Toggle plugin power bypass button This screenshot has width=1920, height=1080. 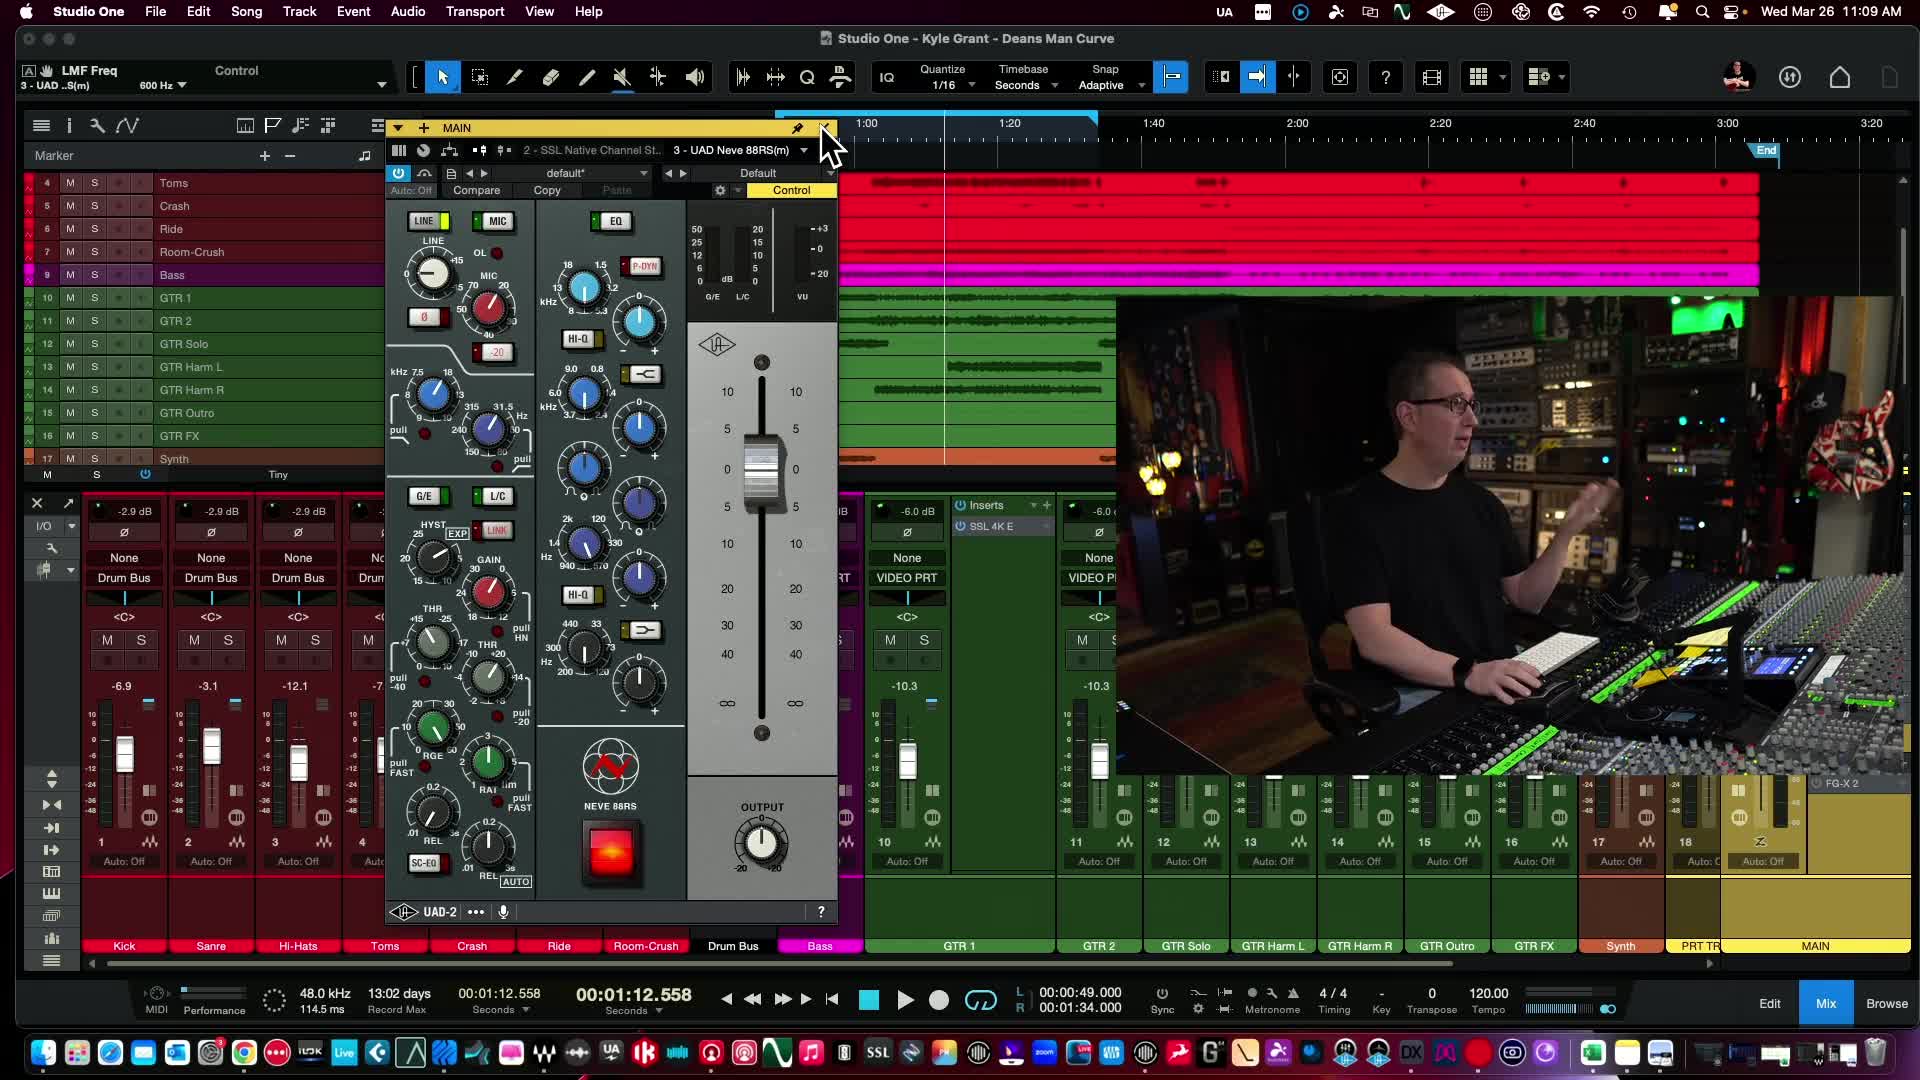click(x=398, y=173)
